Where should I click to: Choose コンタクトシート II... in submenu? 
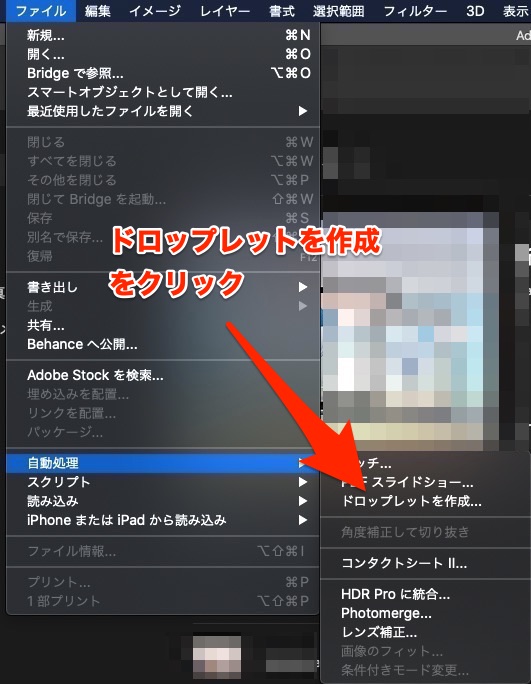[x=404, y=563]
